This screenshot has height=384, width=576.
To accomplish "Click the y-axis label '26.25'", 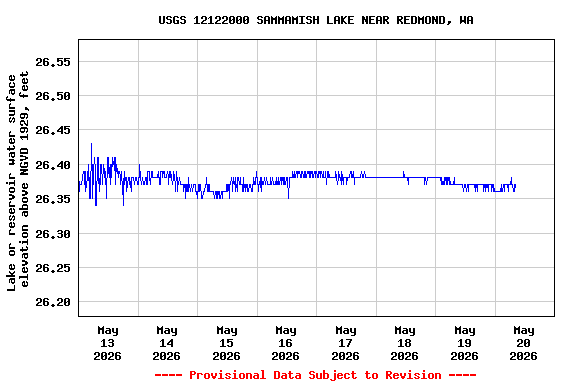I will click(x=53, y=268).
